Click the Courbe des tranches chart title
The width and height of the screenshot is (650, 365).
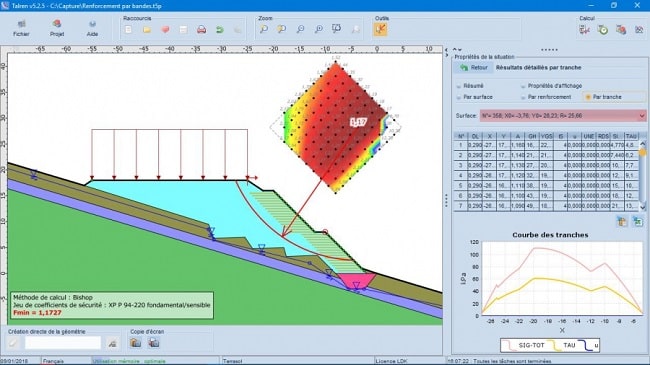(x=550, y=235)
